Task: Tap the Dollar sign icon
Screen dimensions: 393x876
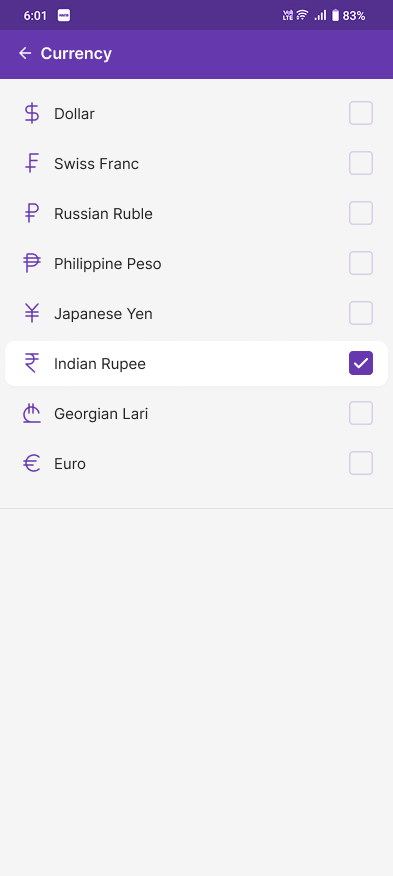Action: point(32,113)
